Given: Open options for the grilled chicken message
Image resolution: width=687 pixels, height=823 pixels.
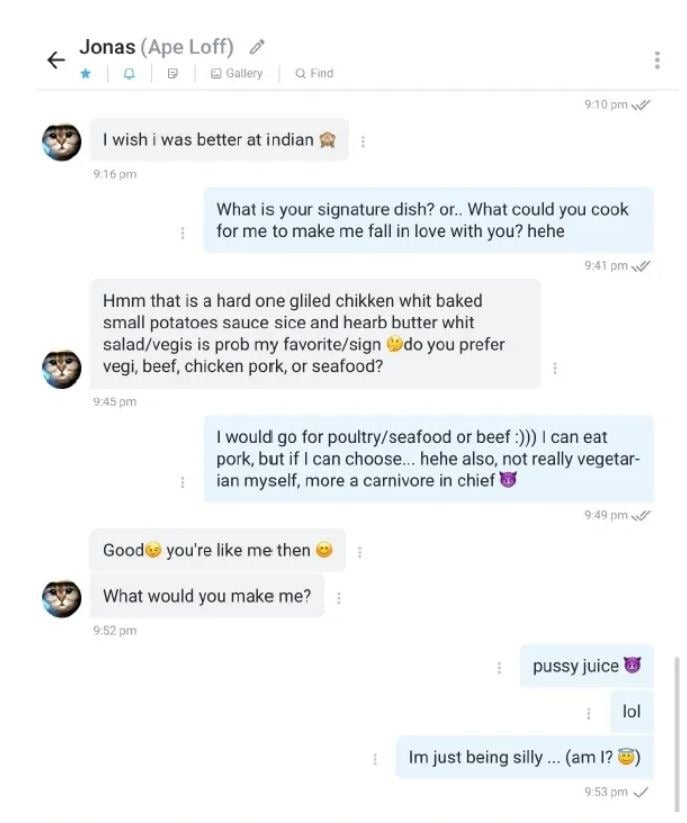Looking at the screenshot, I should (x=554, y=368).
